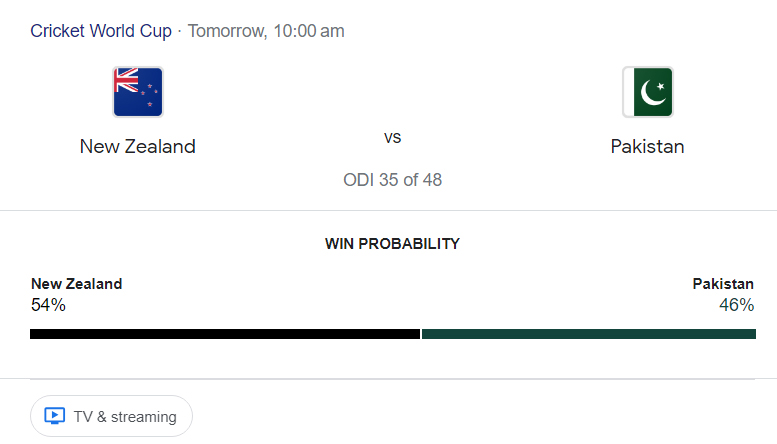Click the Union Jack on New Zealand's flag

click(126, 80)
